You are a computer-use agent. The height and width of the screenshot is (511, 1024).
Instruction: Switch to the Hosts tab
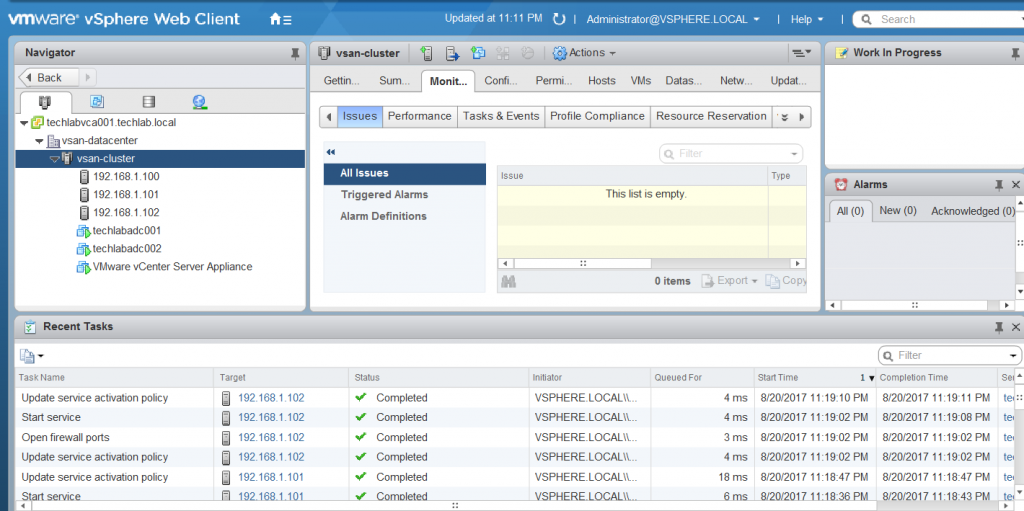601,81
